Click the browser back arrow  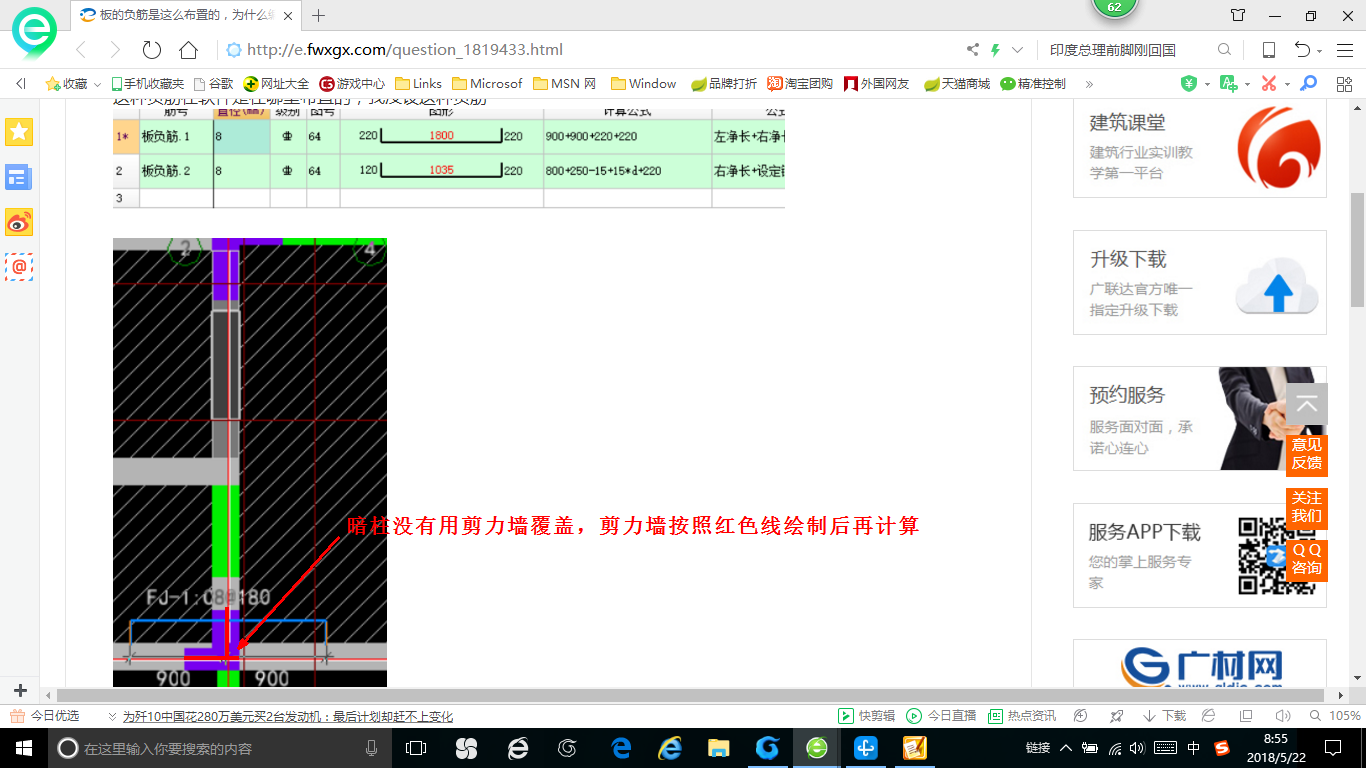click(82, 50)
